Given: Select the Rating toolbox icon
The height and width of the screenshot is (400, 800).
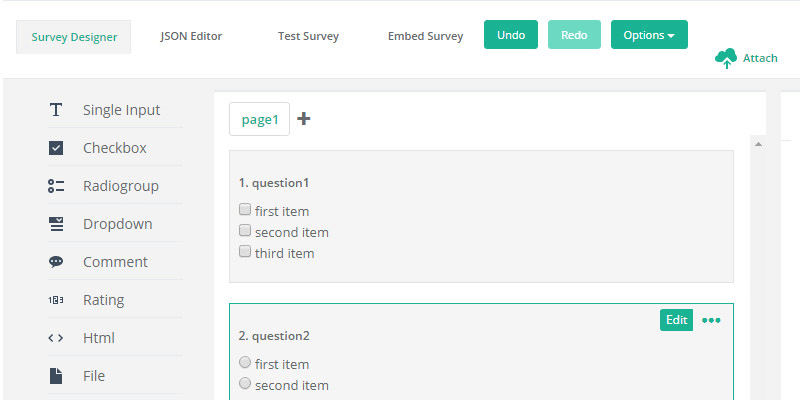Looking at the screenshot, I should [56, 300].
